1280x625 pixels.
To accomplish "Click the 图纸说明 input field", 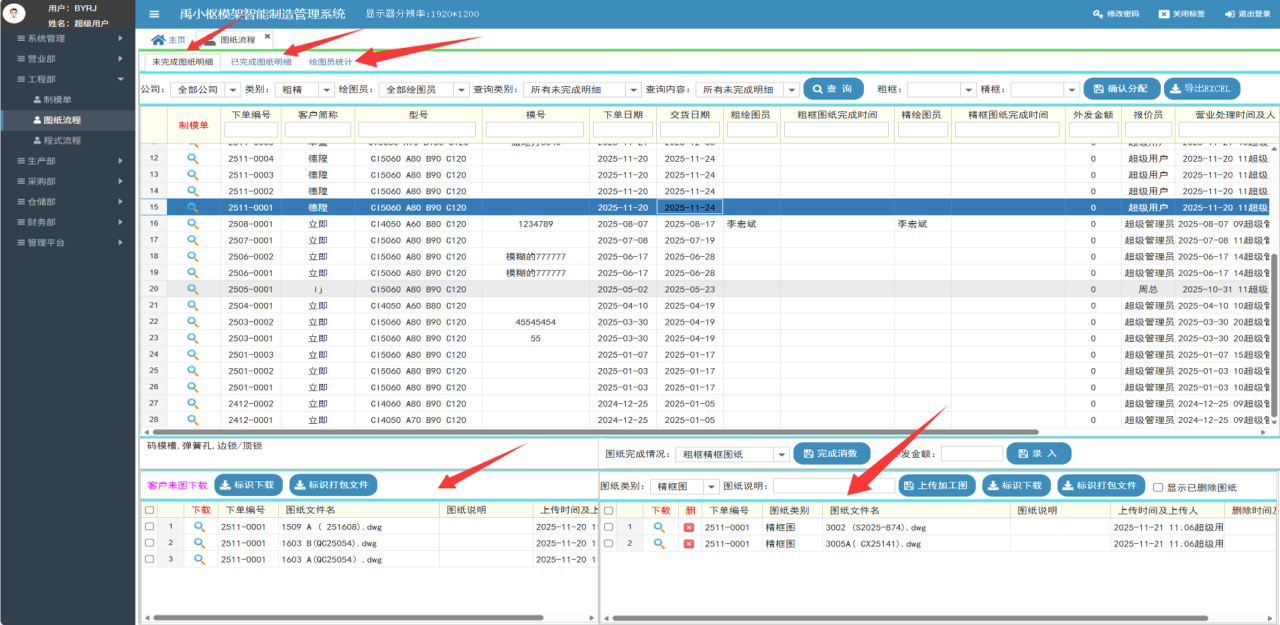I will point(833,486).
